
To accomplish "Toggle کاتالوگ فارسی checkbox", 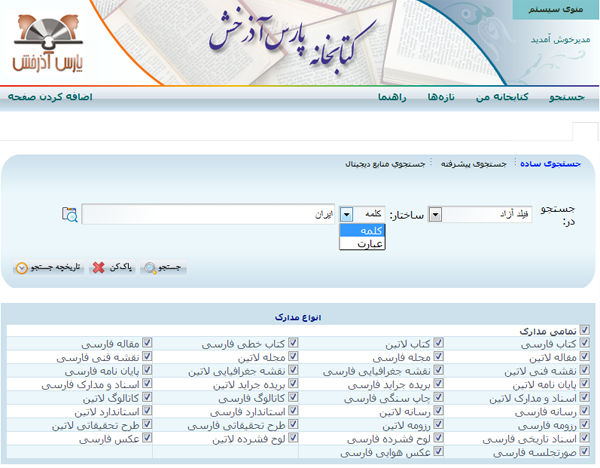I will point(293,397).
